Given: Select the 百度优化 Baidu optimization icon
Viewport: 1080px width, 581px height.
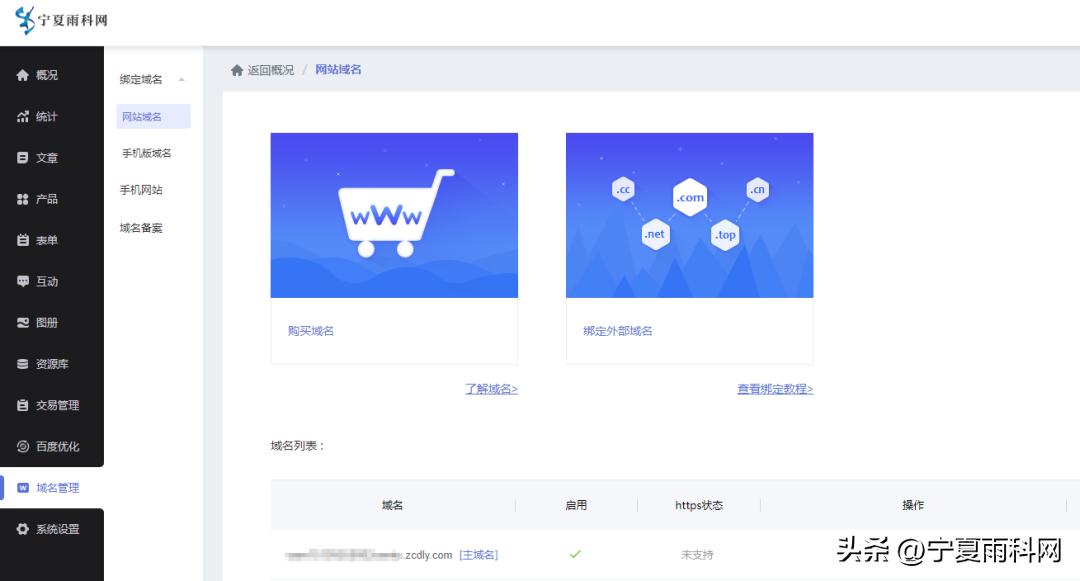Looking at the screenshot, I should point(24,446).
